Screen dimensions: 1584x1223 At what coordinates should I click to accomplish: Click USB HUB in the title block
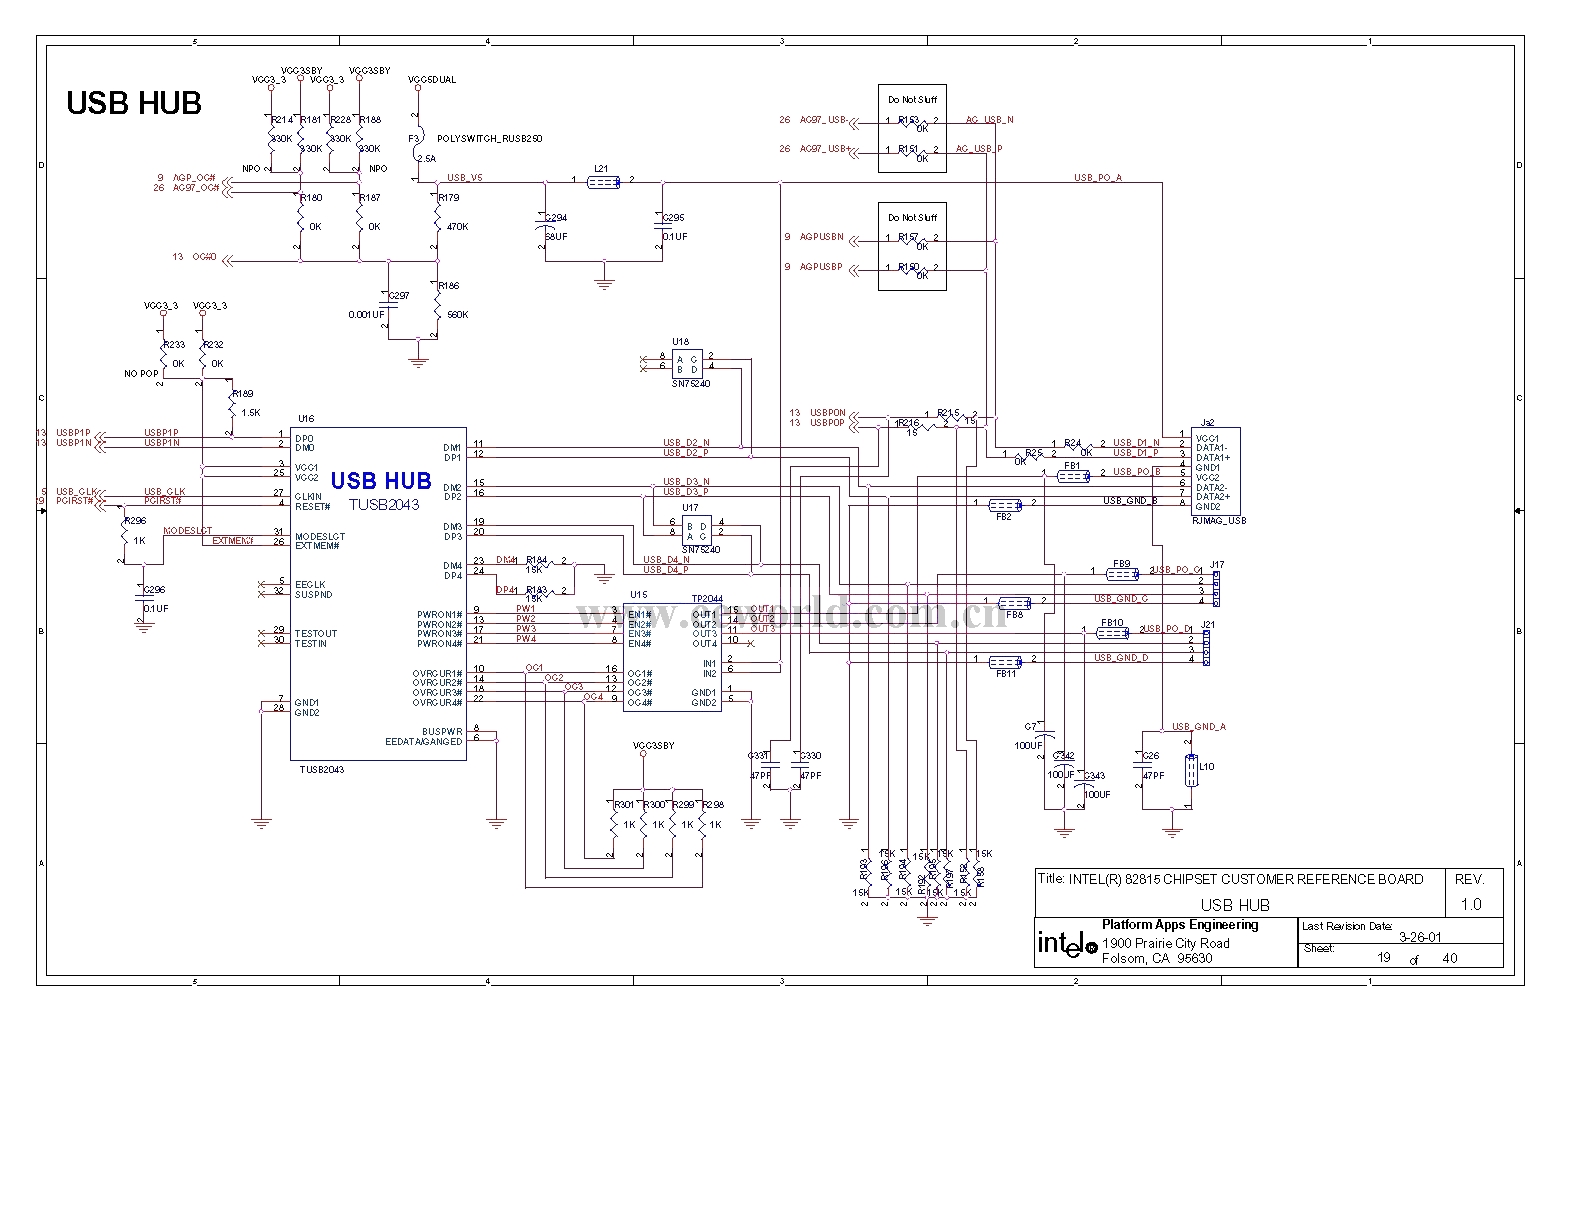1235,905
